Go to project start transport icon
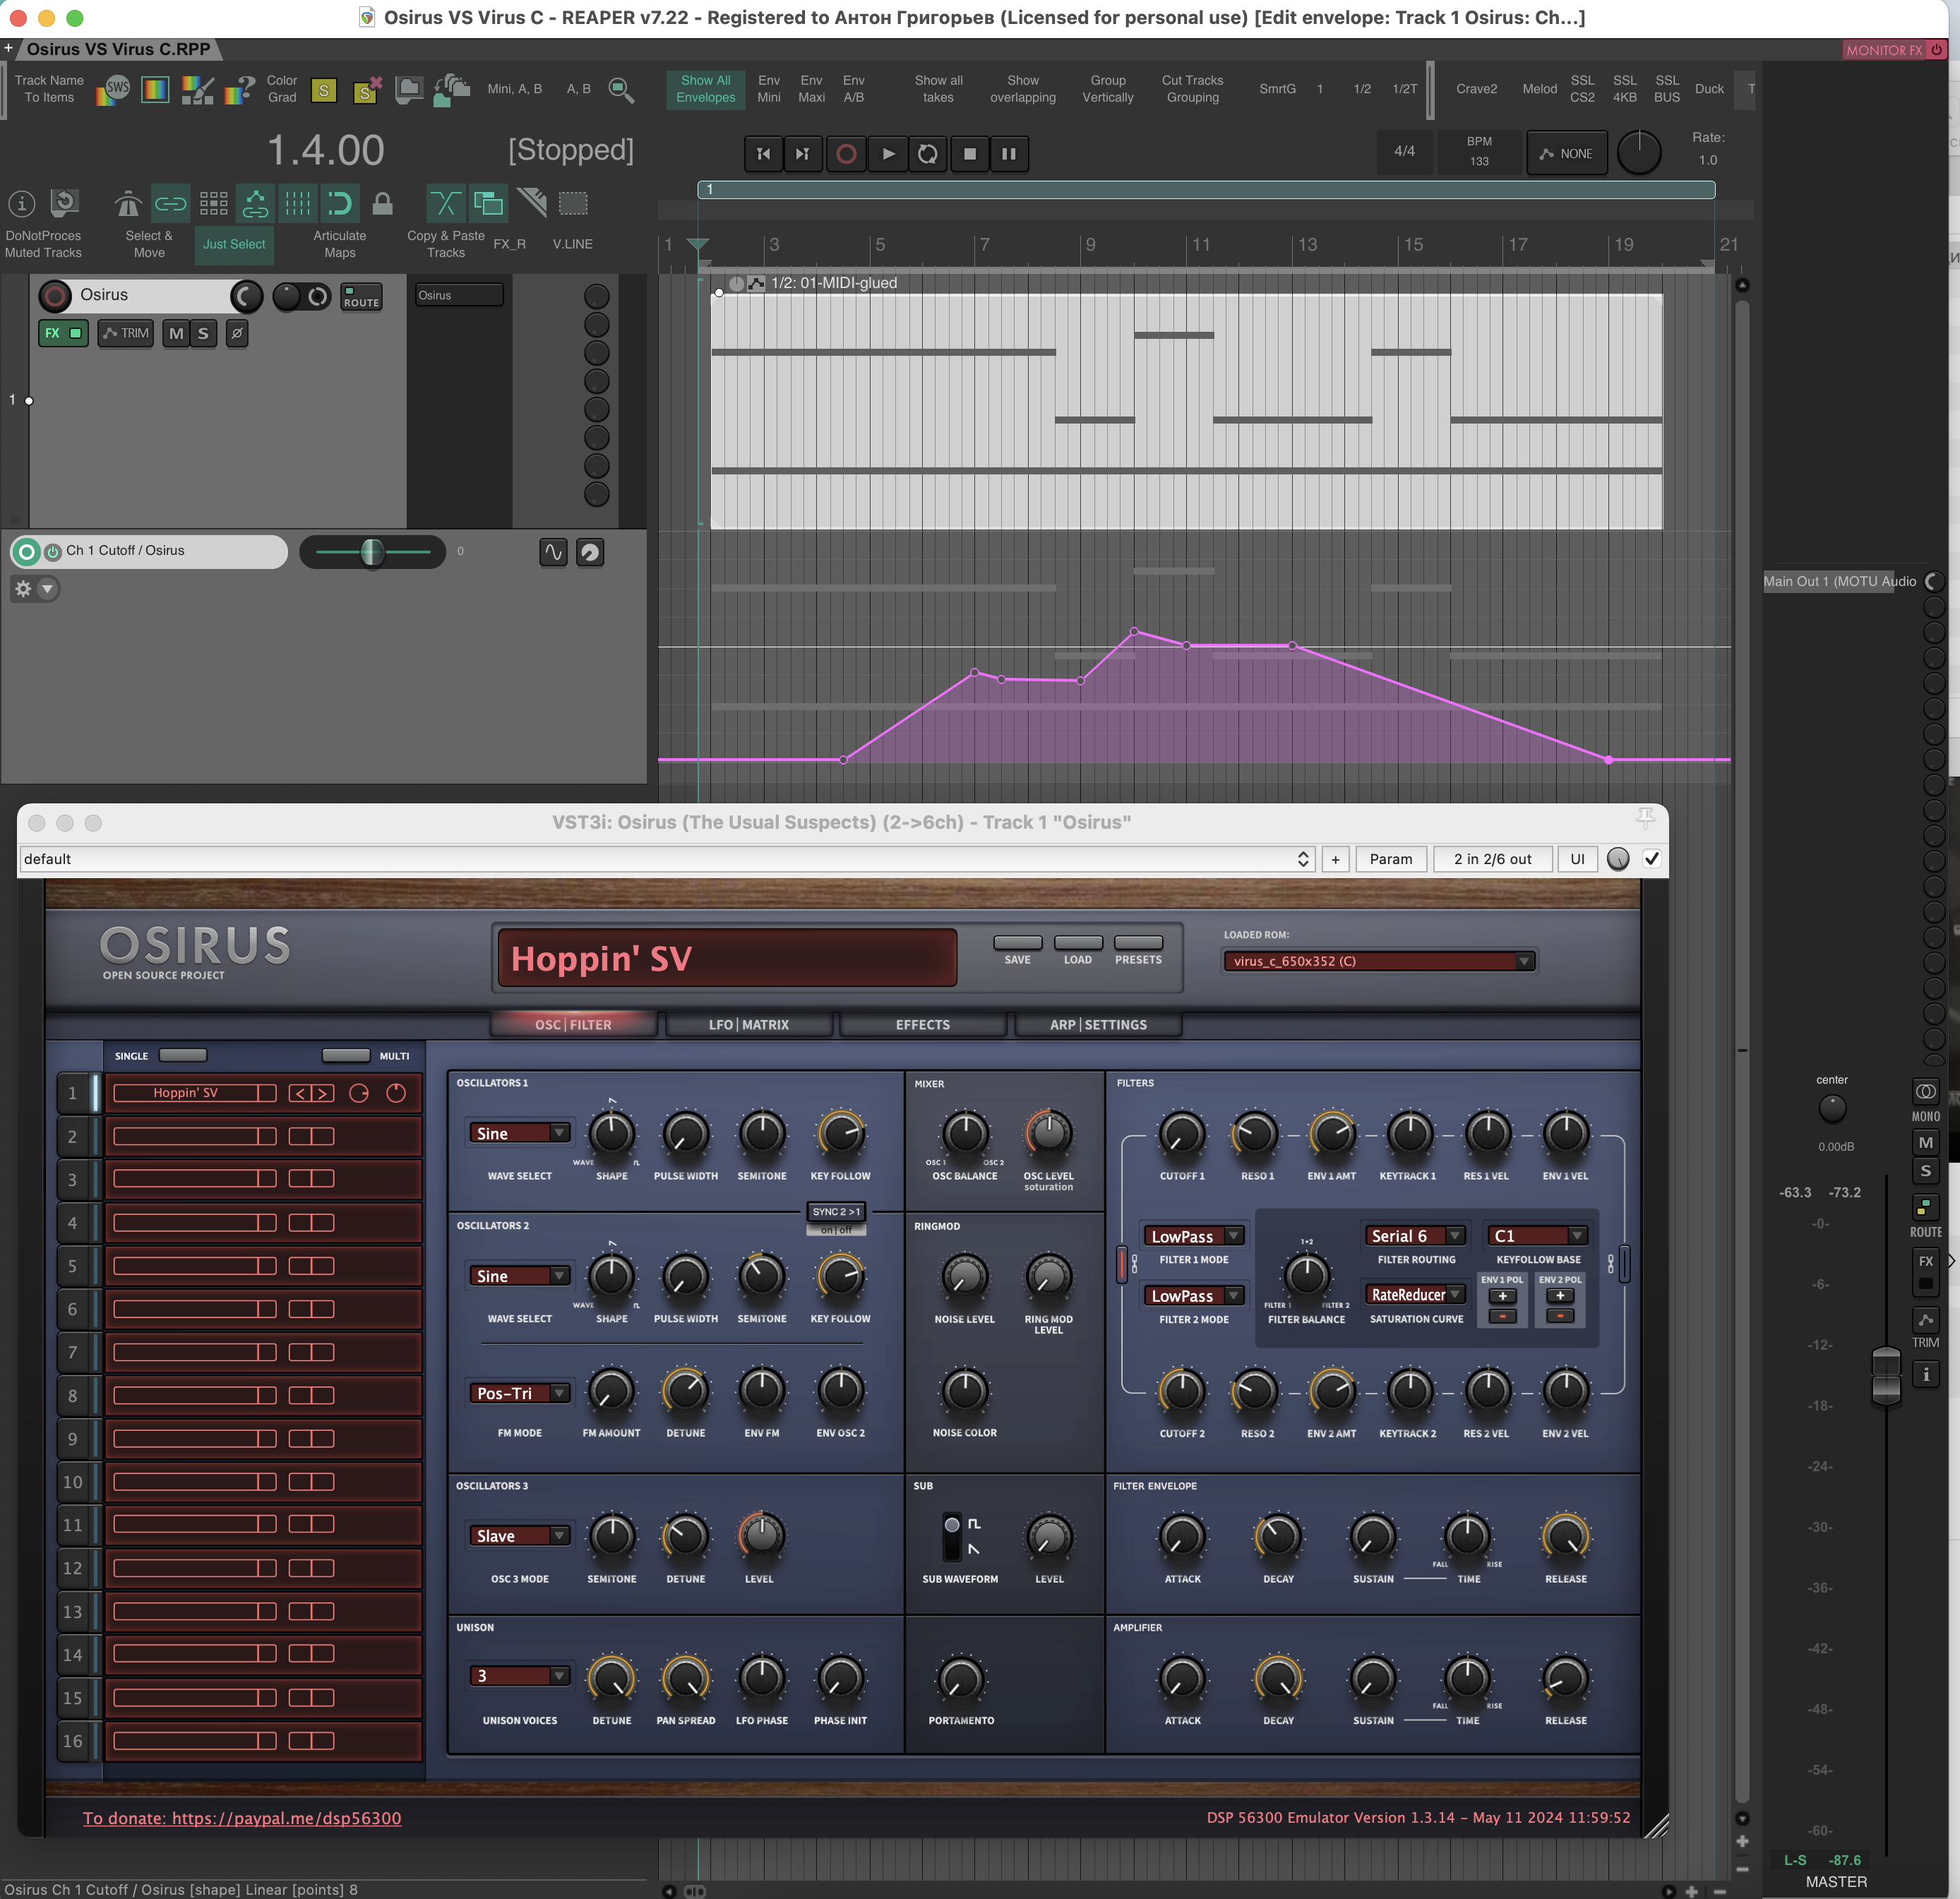 pyautogui.click(x=764, y=153)
